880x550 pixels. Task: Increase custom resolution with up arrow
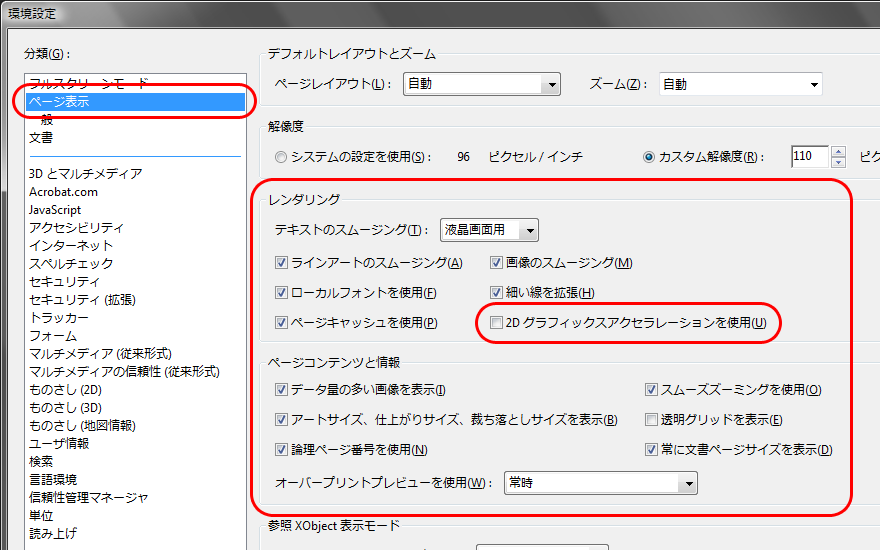point(838,151)
